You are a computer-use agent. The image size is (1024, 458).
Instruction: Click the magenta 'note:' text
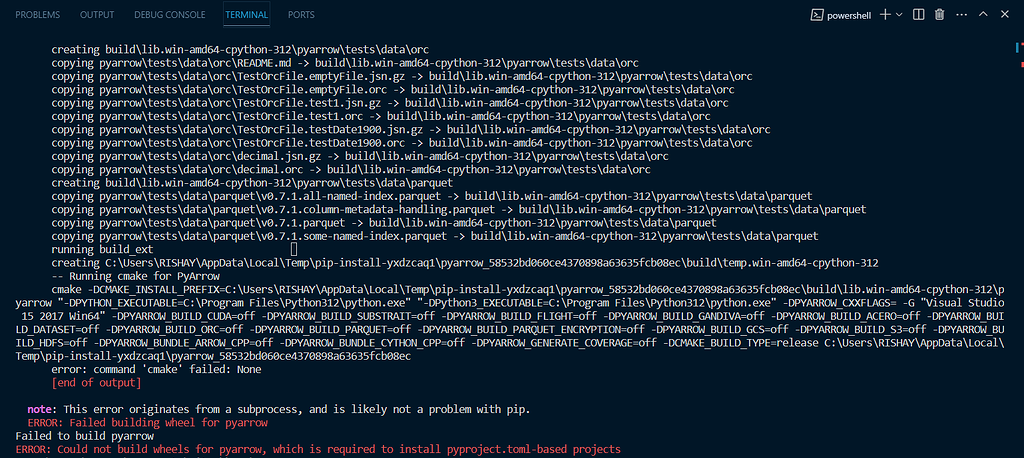[x=42, y=410]
